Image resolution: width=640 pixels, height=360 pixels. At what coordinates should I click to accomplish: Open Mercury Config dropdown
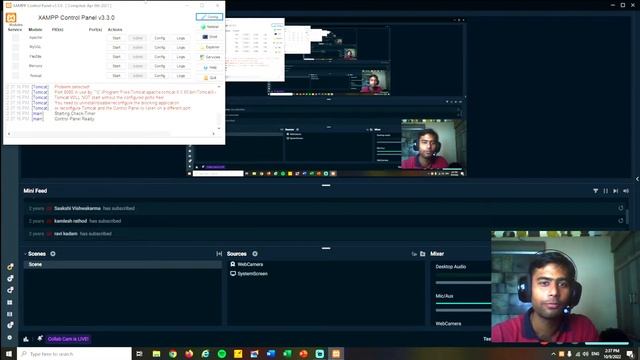pos(160,66)
